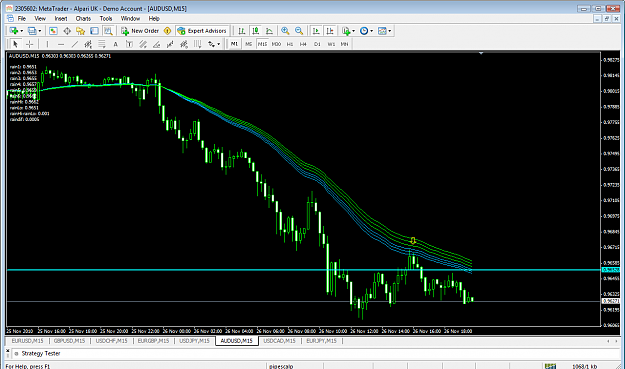Close the Strategy Tester panel
625x369 pixels.
click(8, 351)
